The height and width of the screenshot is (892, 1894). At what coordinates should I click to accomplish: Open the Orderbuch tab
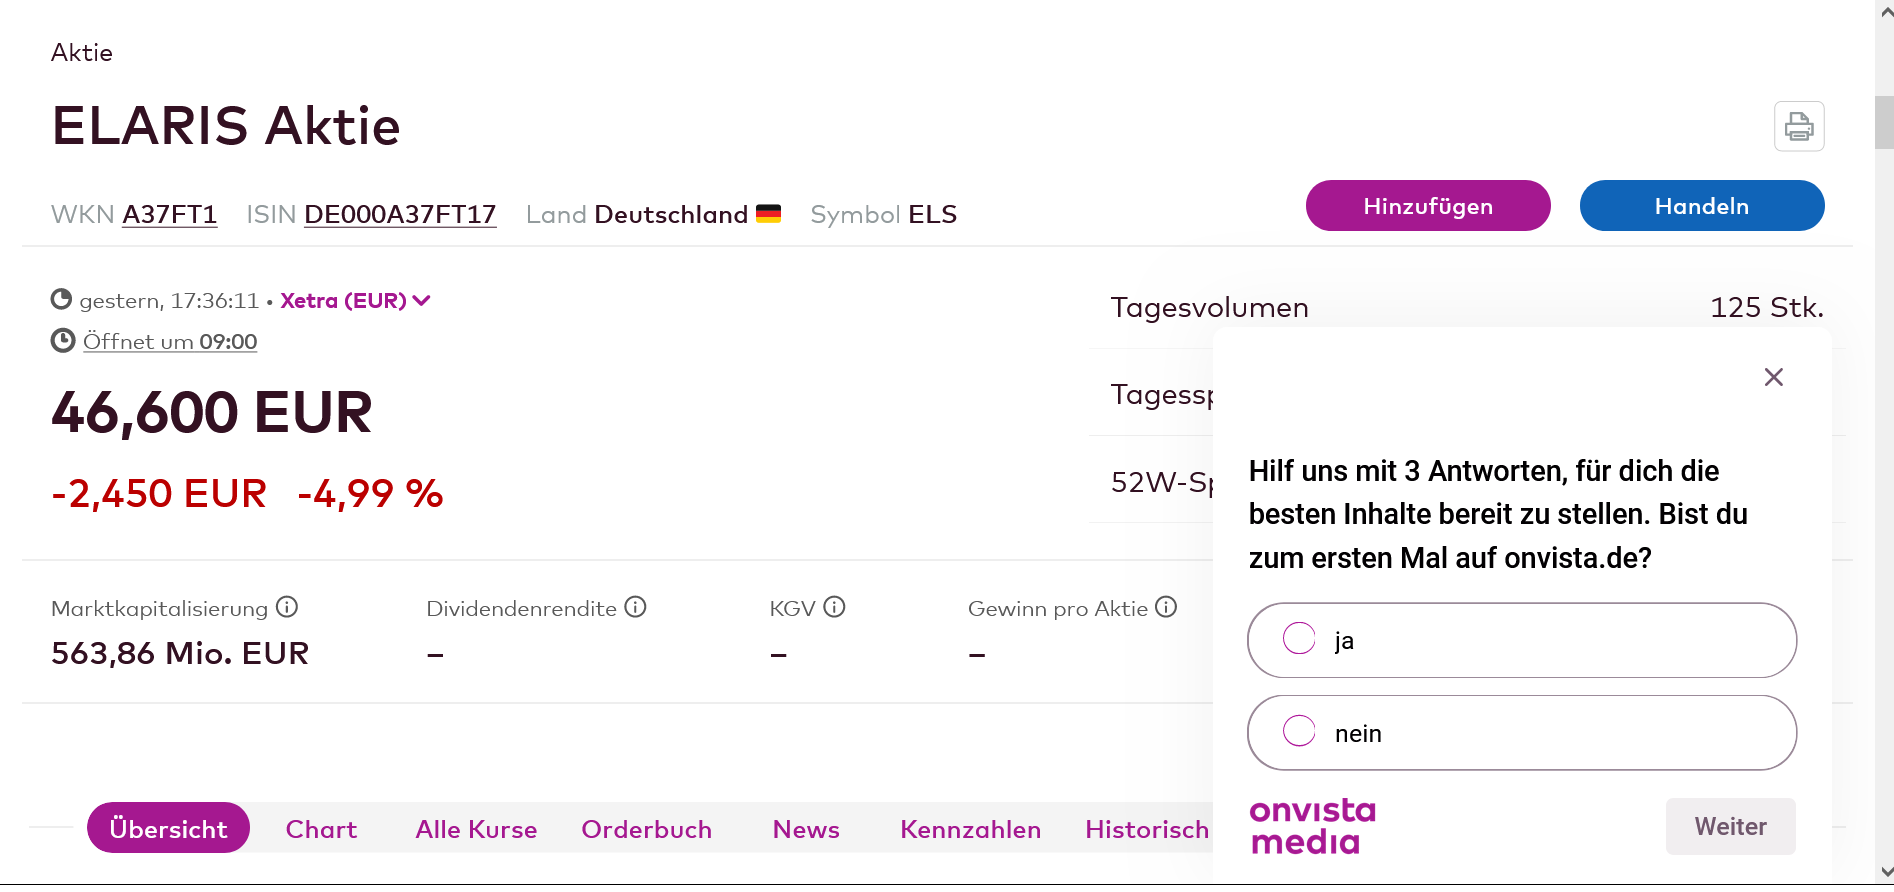pyautogui.click(x=646, y=829)
